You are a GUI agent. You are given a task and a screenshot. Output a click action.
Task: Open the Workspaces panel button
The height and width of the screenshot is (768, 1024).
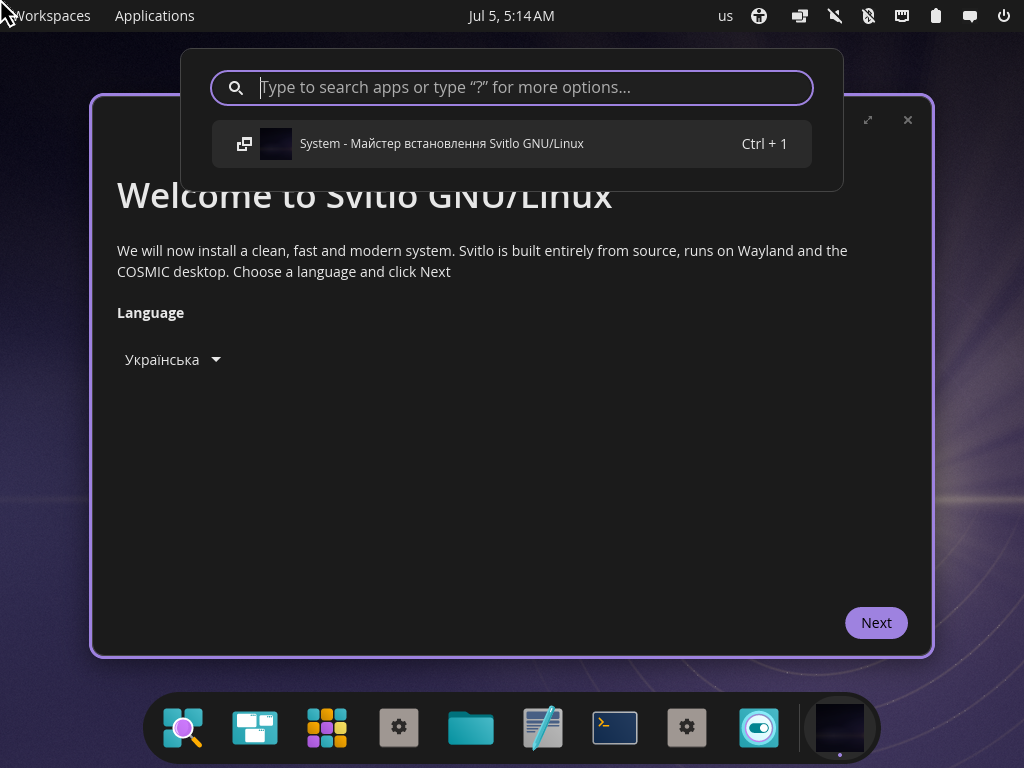(51, 16)
